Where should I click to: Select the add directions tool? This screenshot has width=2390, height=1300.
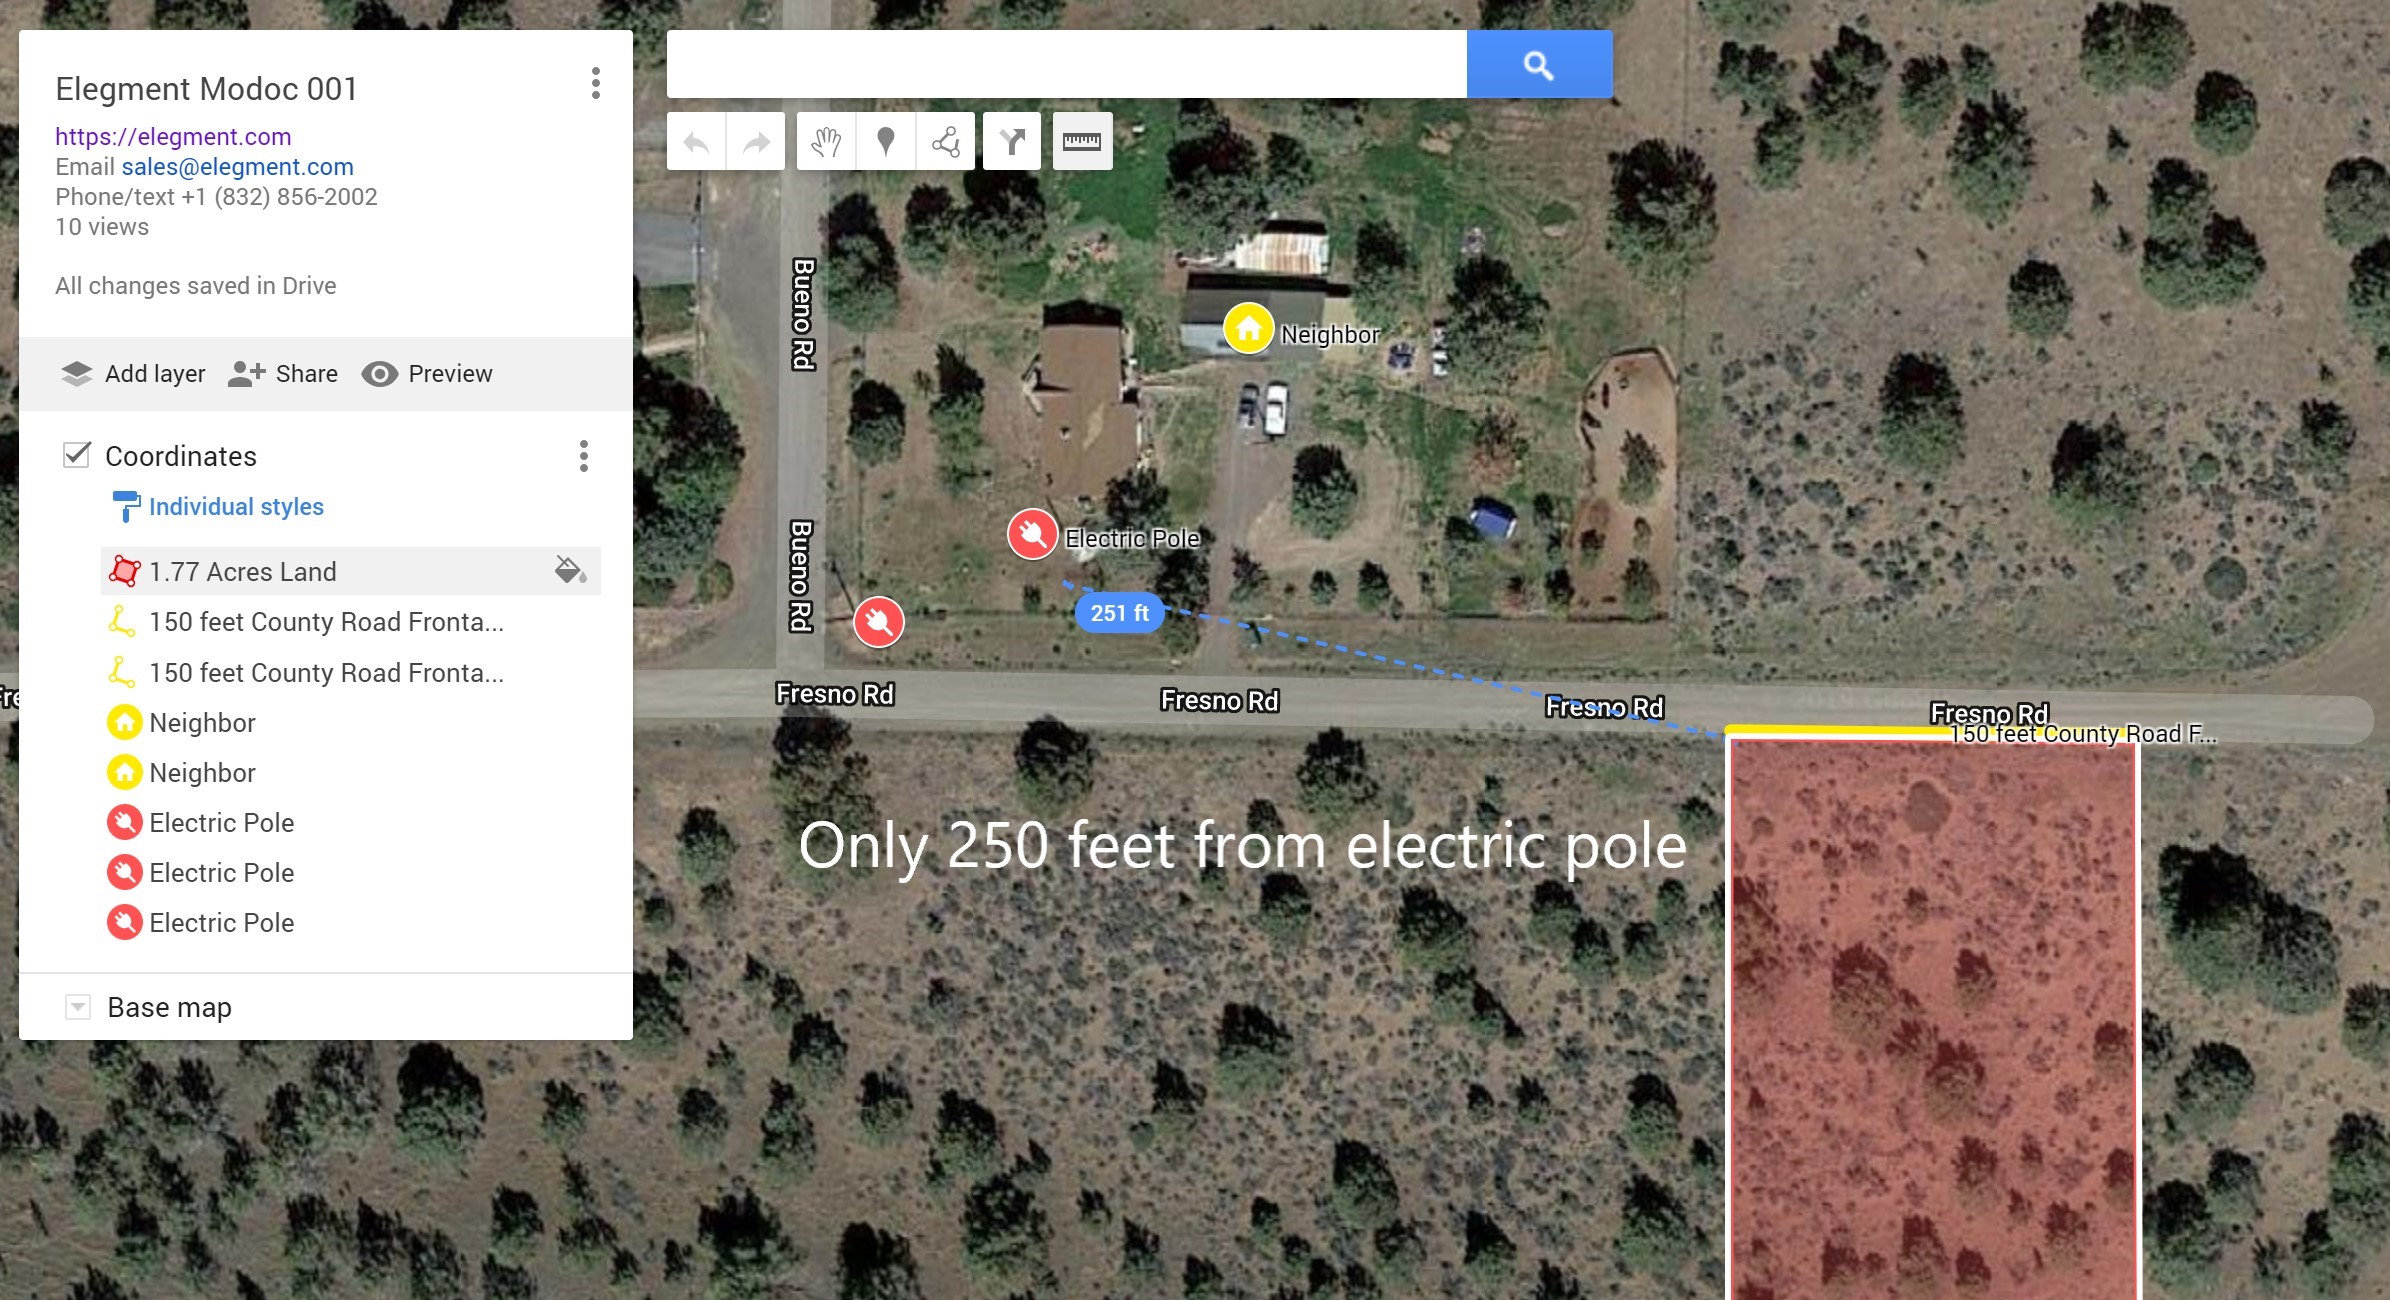pos(1012,142)
